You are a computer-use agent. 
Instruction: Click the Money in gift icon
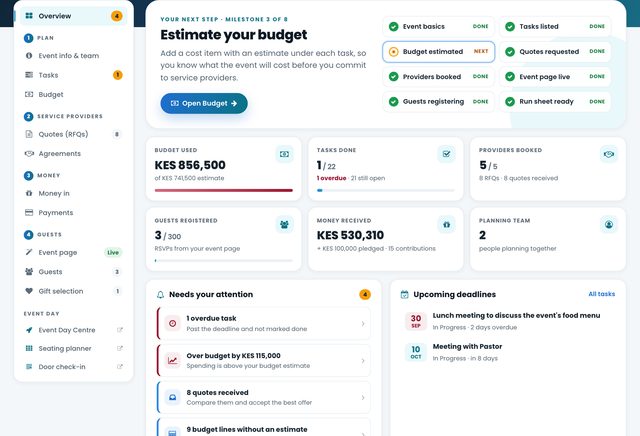(x=29, y=193)
